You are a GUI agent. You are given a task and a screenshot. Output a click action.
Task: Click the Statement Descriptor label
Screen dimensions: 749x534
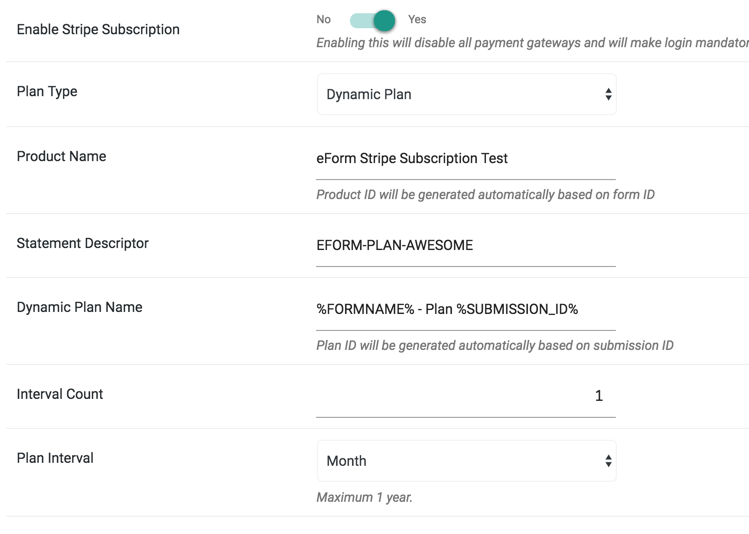click(83, 243)
